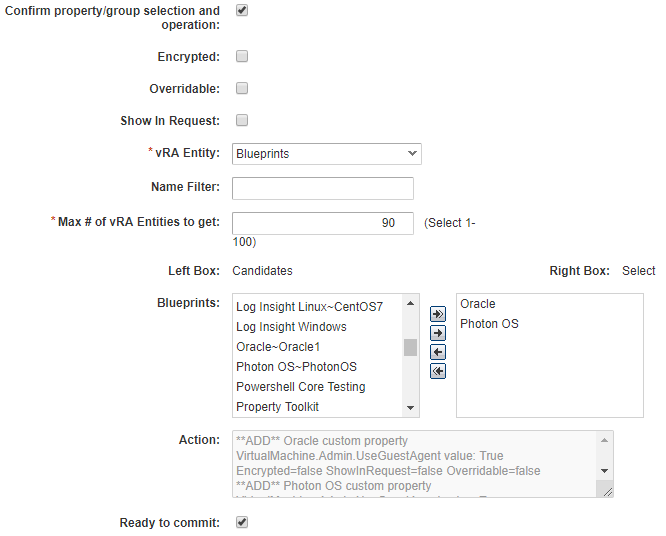Toggle the Ready to commit checkbox
This screenshot has height=536, width=666.
[x=242, y=522]
